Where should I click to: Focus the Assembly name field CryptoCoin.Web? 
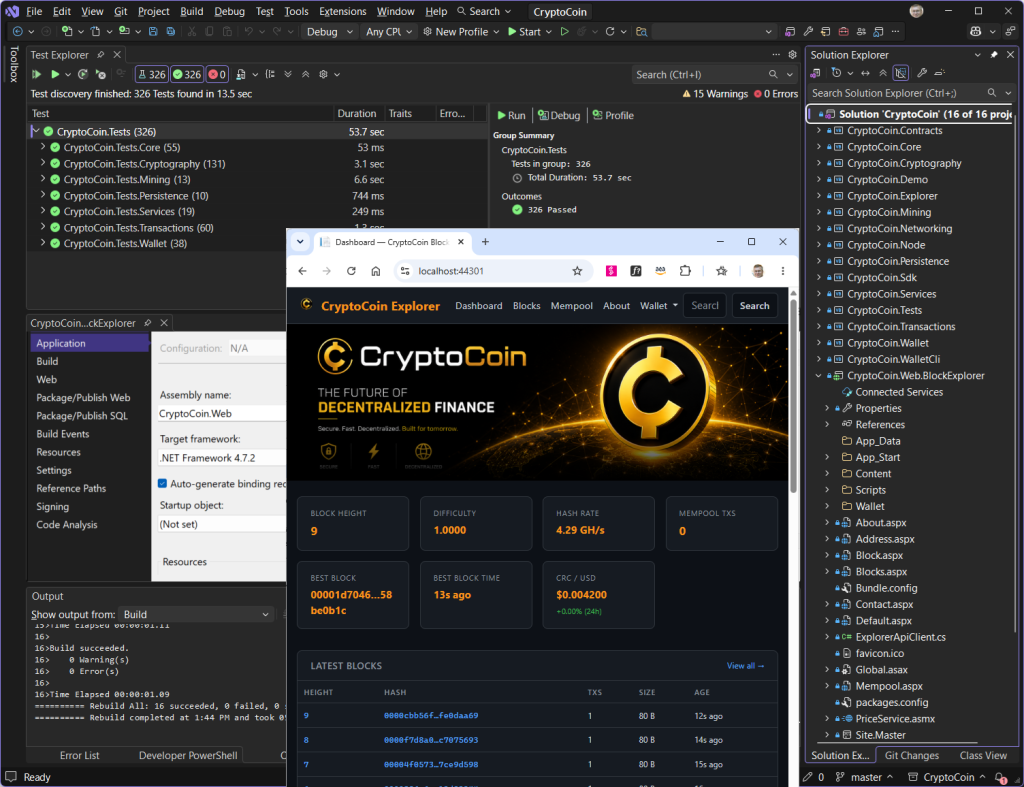click(x=222, y=413)
